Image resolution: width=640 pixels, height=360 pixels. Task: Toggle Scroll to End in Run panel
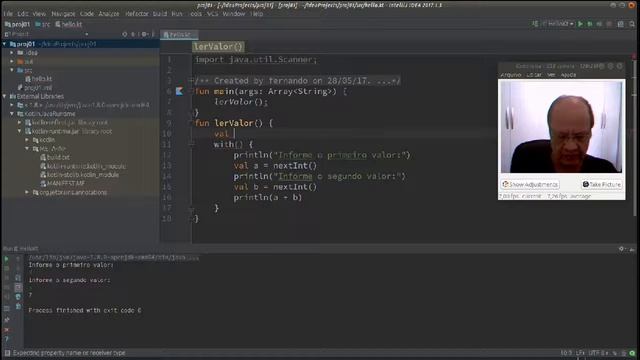tap(18, 287)
